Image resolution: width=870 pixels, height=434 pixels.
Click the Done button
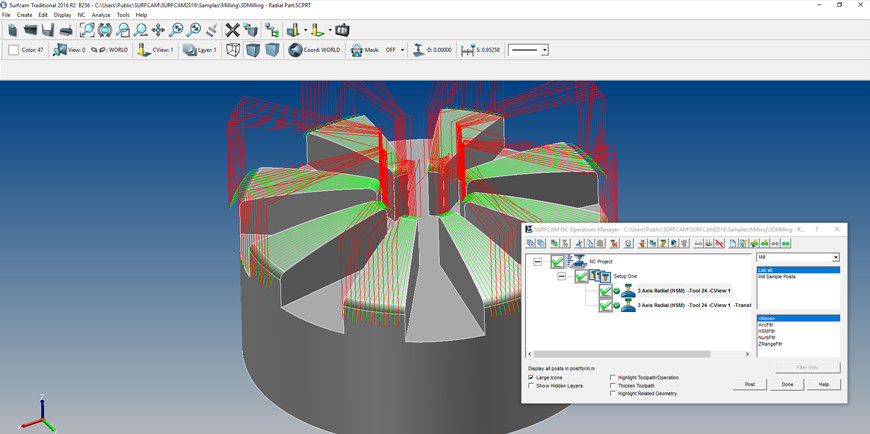pyautogui.click(x=787, y=384)
